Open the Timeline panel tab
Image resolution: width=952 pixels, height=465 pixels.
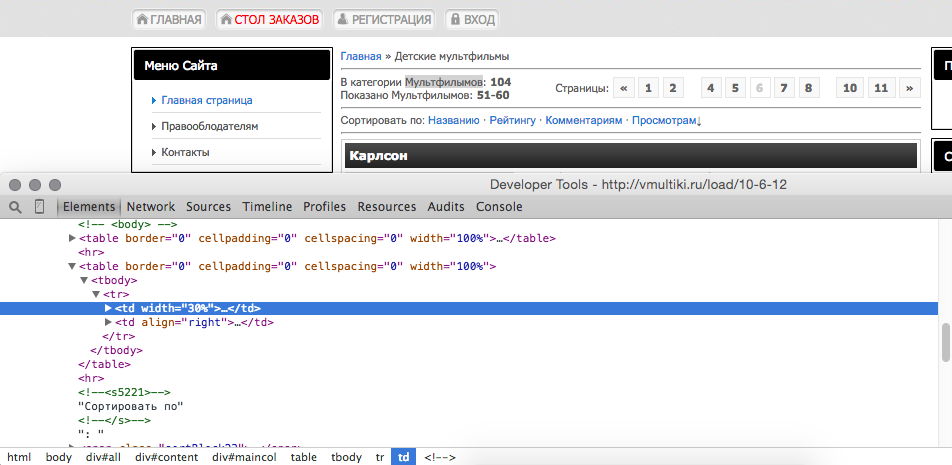coord(267,207)
